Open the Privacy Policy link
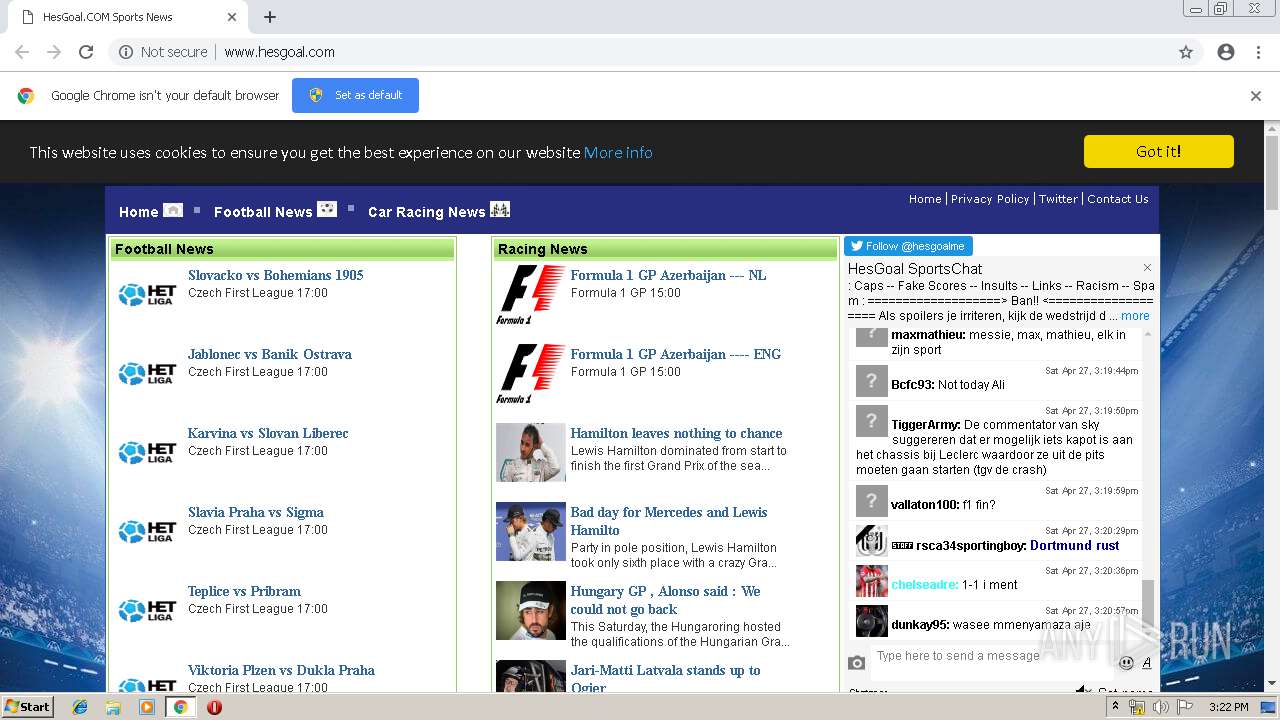Screen dimensions: 1280x720 (x=990, y=199)
